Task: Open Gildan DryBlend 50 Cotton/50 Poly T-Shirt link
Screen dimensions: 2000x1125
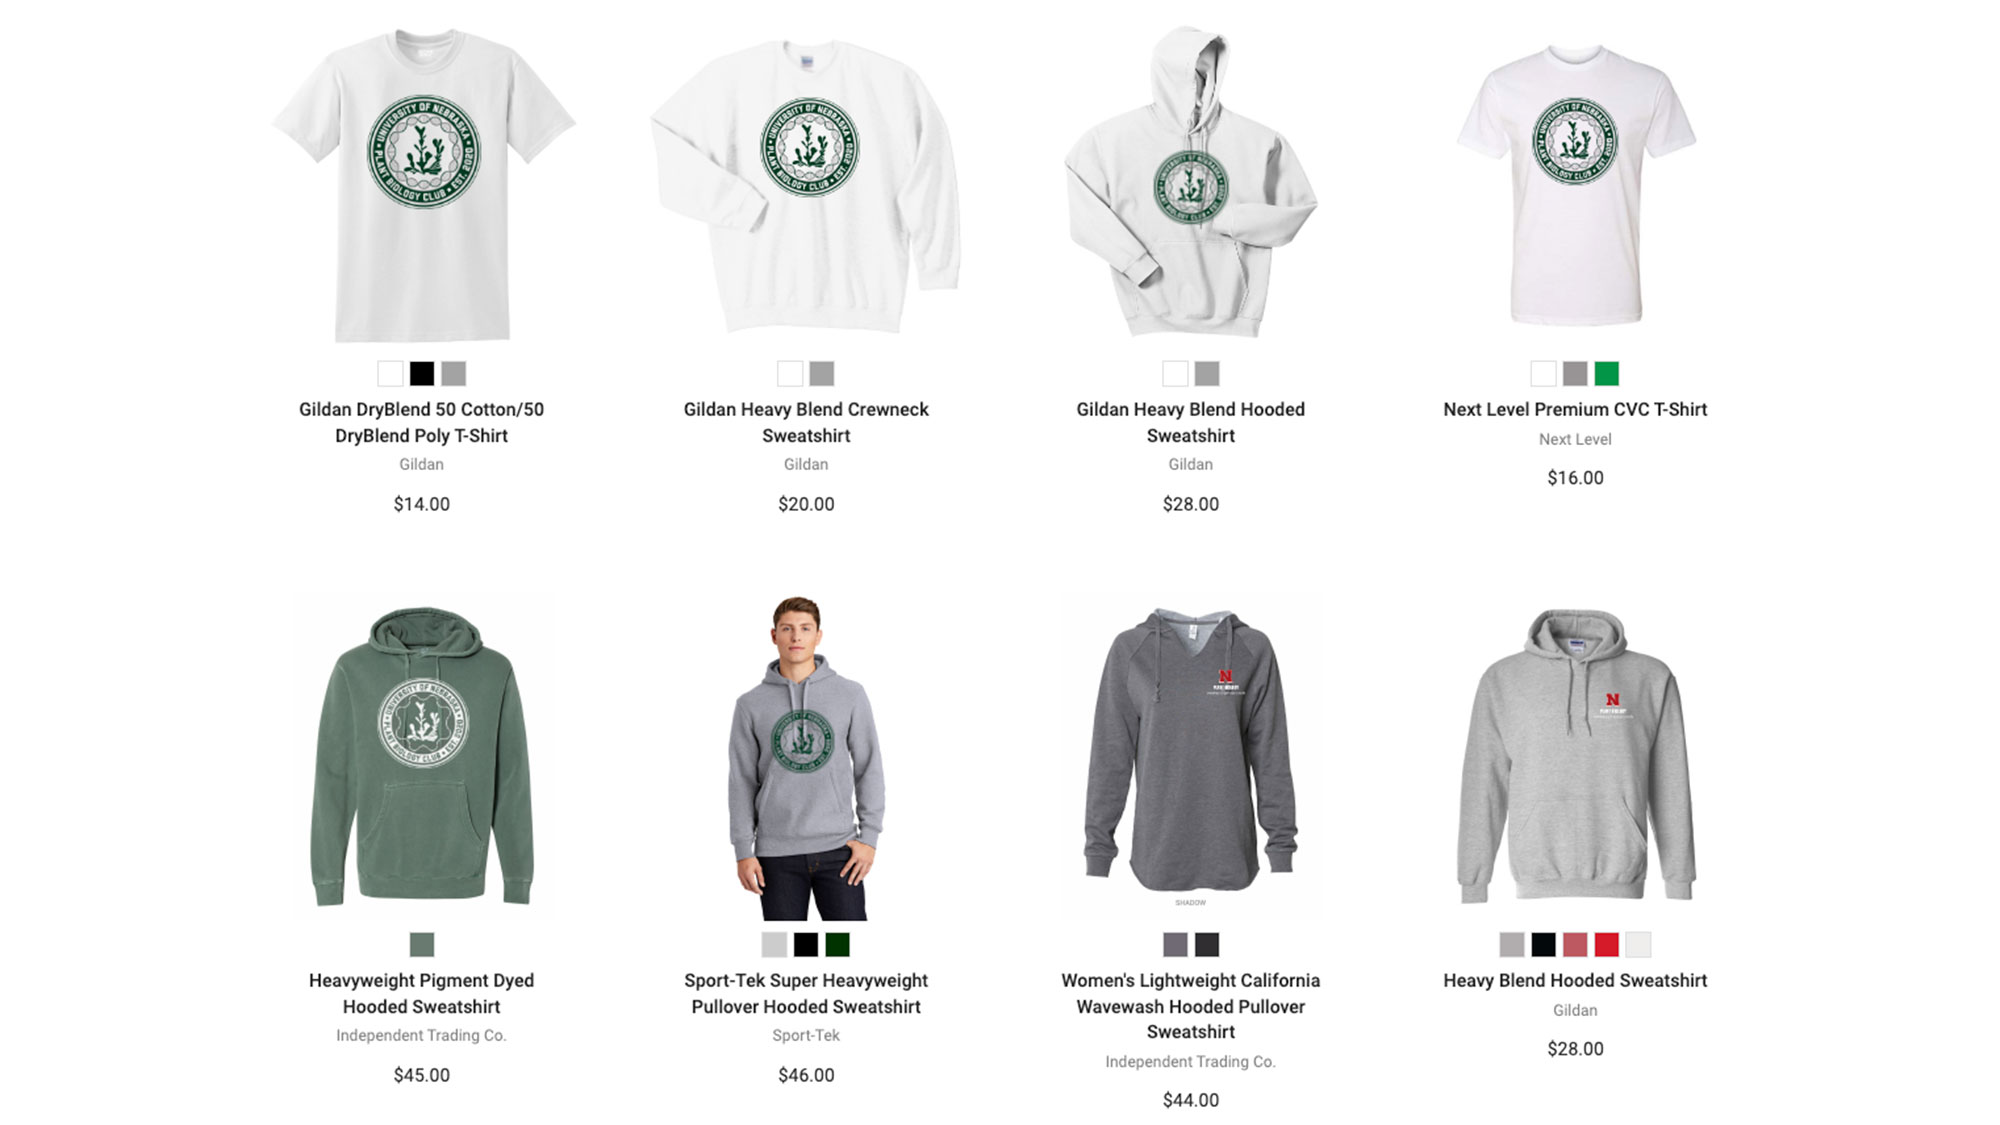Action: 422,422
